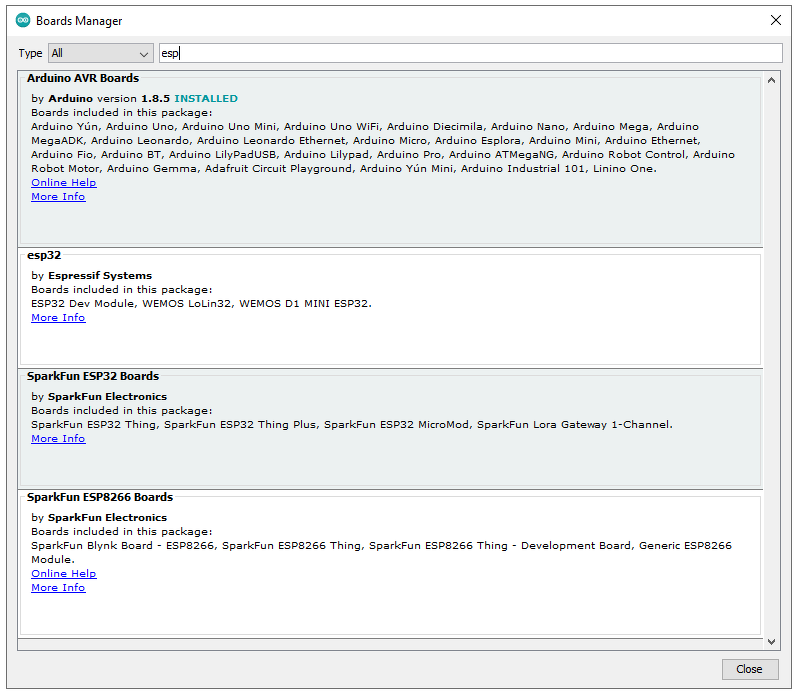
Task: Open Online Help link under Arduino AVR Boards
Action: [64, 183]
